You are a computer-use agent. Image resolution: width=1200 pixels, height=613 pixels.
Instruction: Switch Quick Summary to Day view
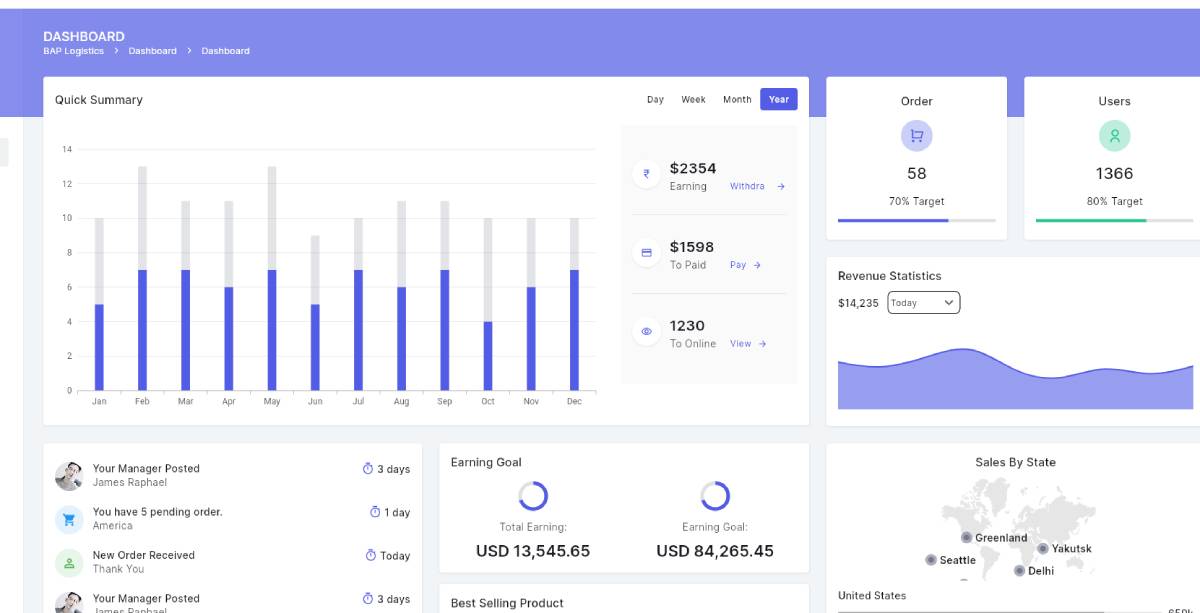pos(655,100)
